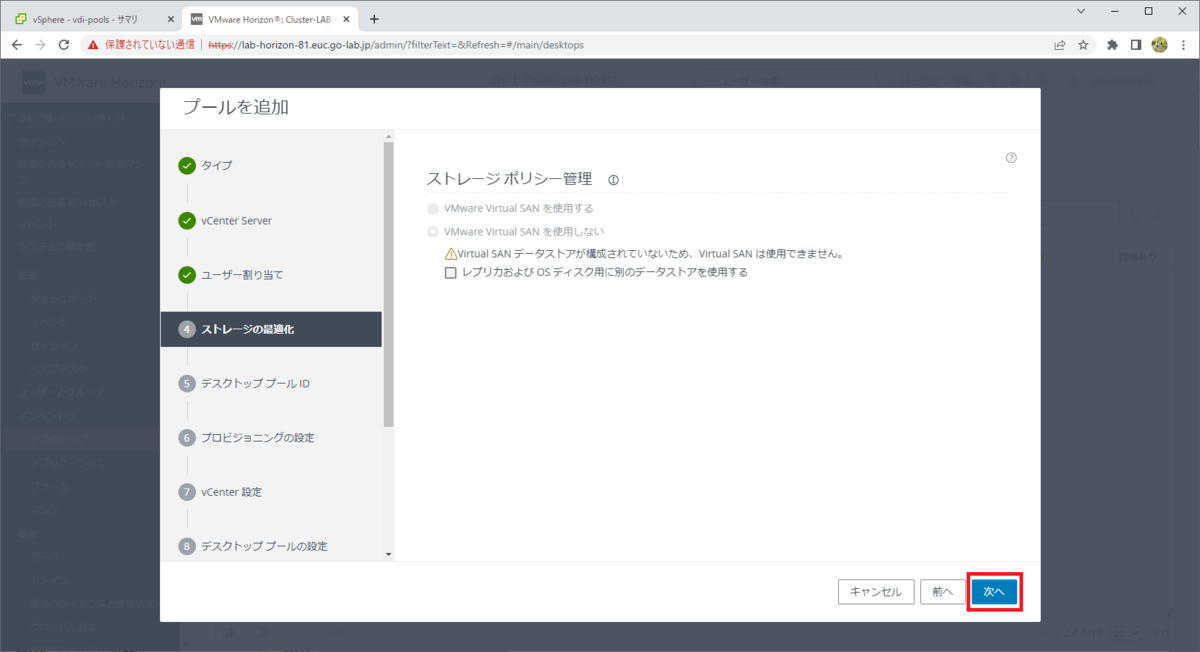Click the プールを追加 dialog title
This screenshot has height=652, width=1200.
pos(236,107)
